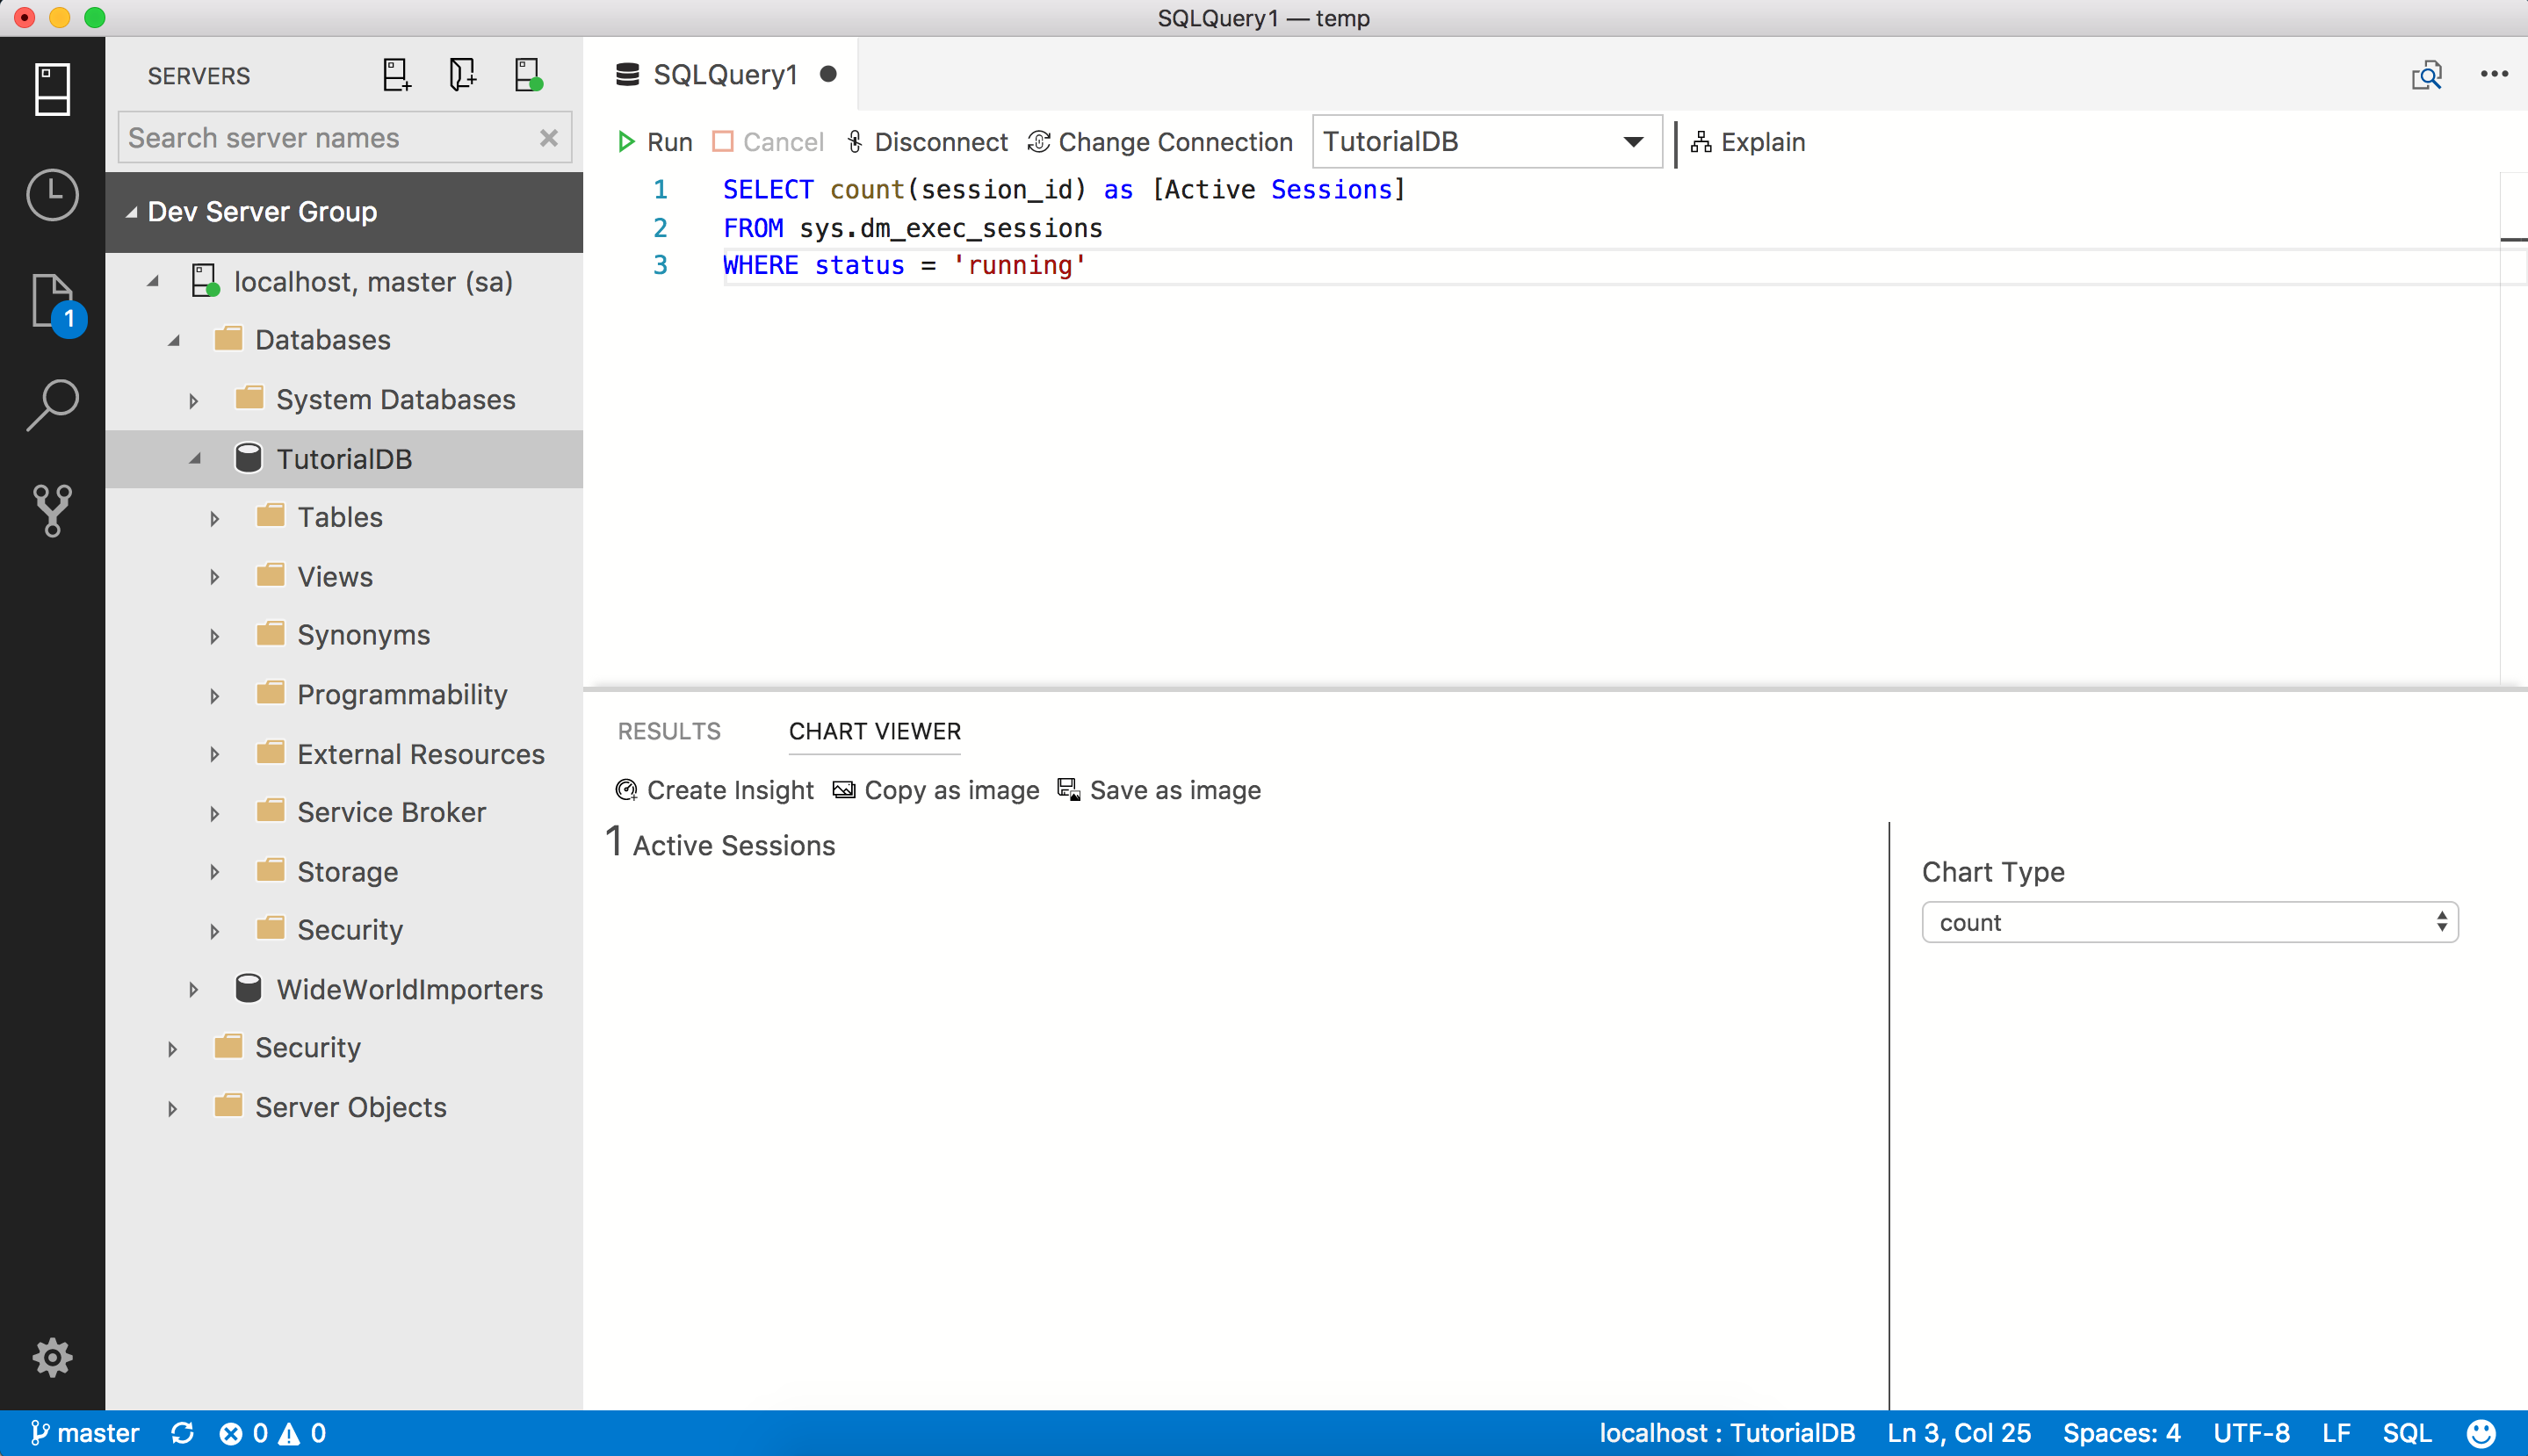This screenshot has width=2528, height=1456.
Task: Click the Create Insight icon
Action: click(x=627, y=789)
